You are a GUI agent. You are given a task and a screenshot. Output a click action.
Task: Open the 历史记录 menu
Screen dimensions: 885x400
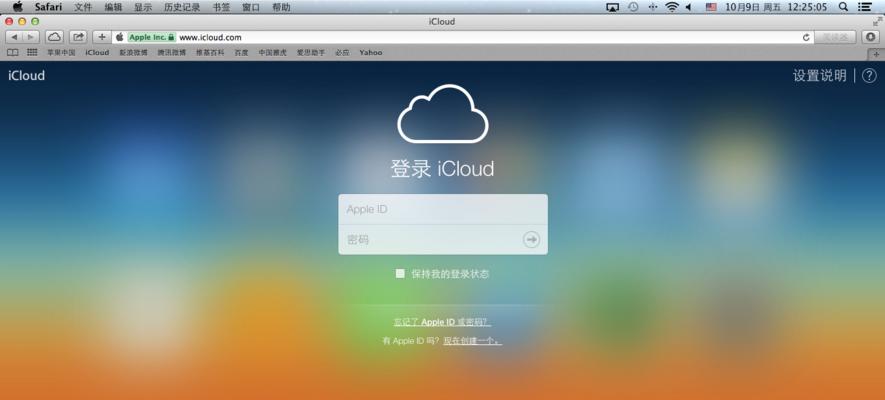point(182,7)
